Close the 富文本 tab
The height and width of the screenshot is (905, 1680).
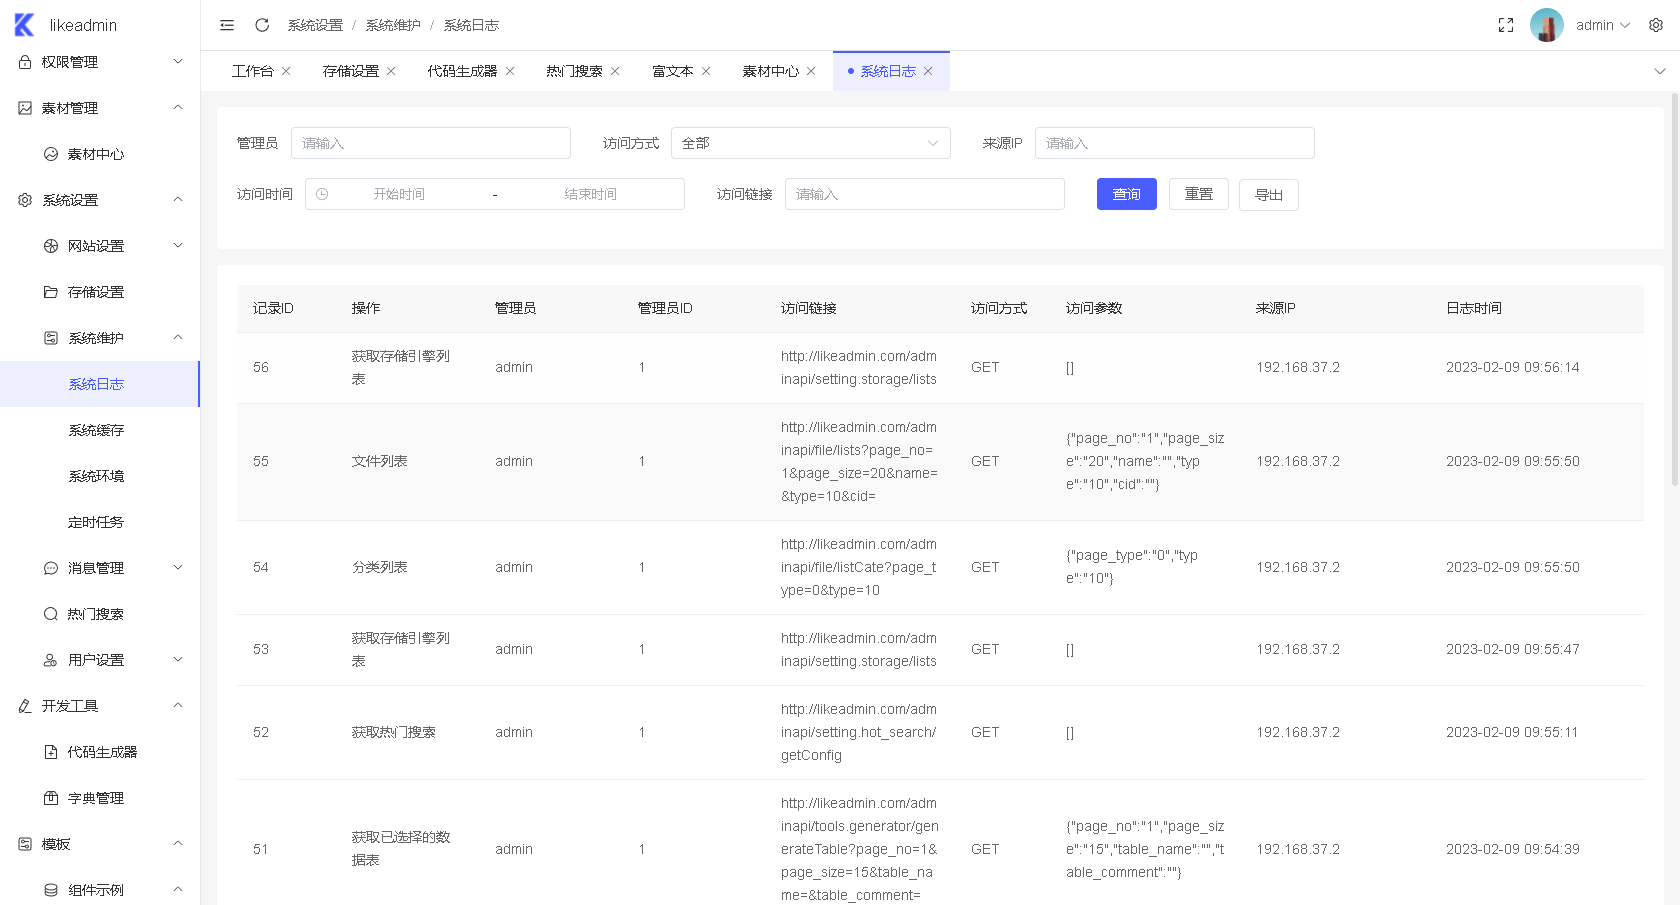706,71
